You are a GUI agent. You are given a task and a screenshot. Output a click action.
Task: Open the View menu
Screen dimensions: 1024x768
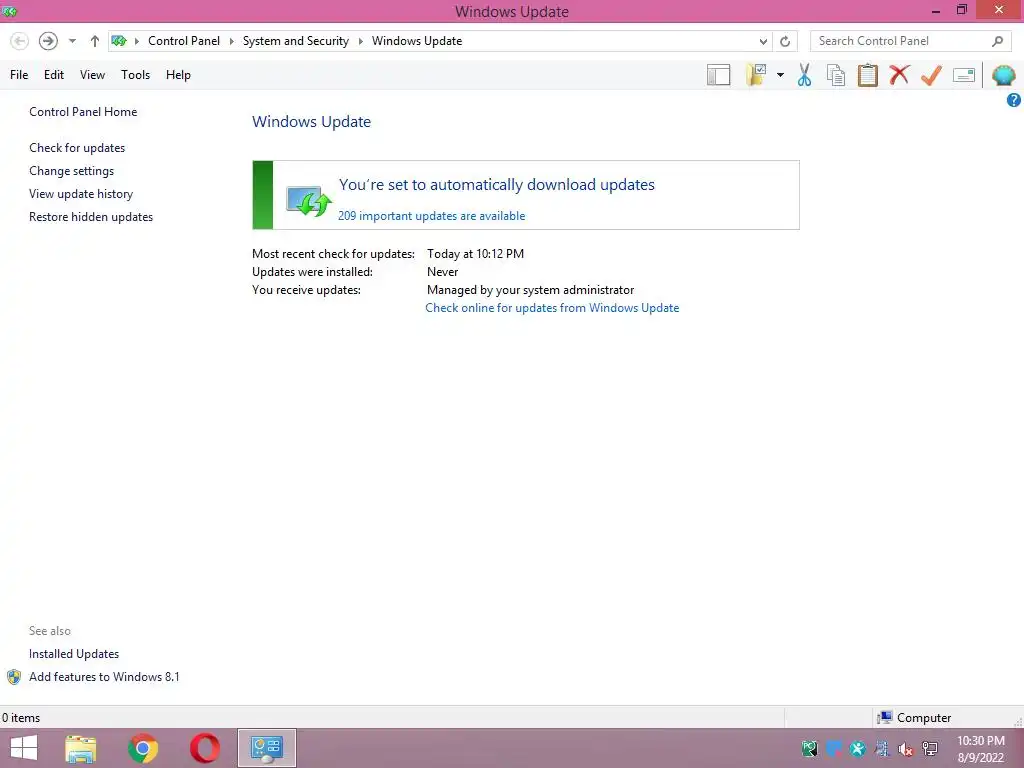click(x=92, y=74)
